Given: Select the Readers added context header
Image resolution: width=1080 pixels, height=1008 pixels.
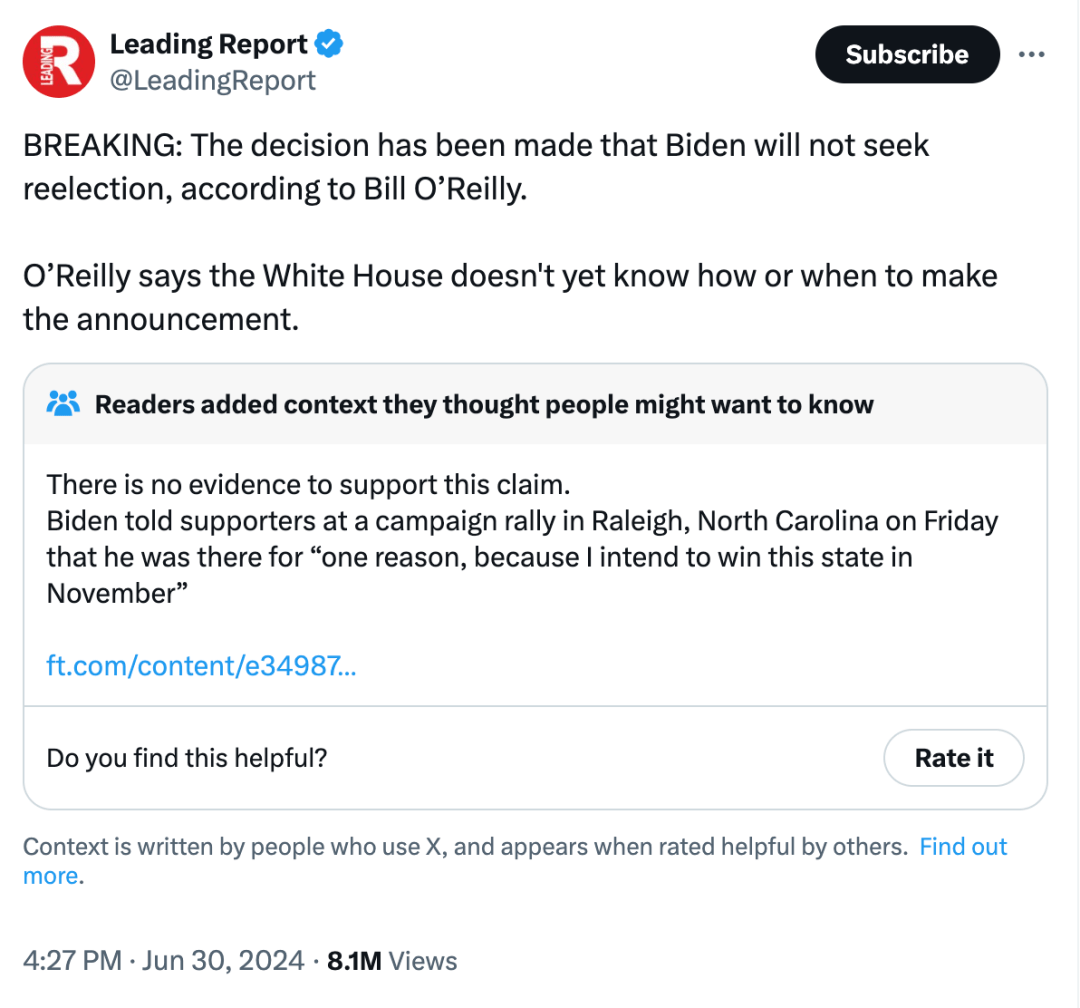Looking at the screenshot, I should pyautogui.click(x=484, y=404).
